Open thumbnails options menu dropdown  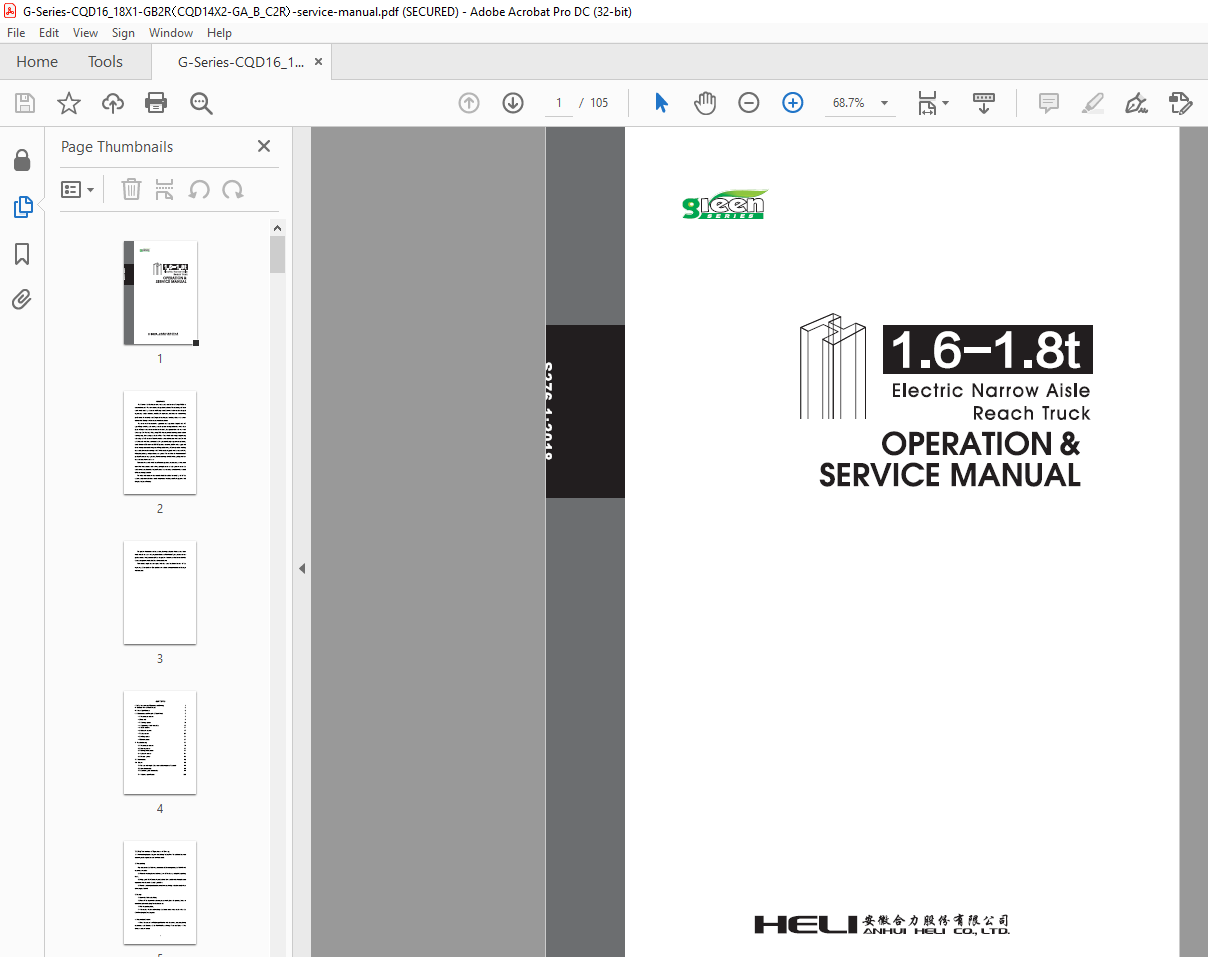78,189
